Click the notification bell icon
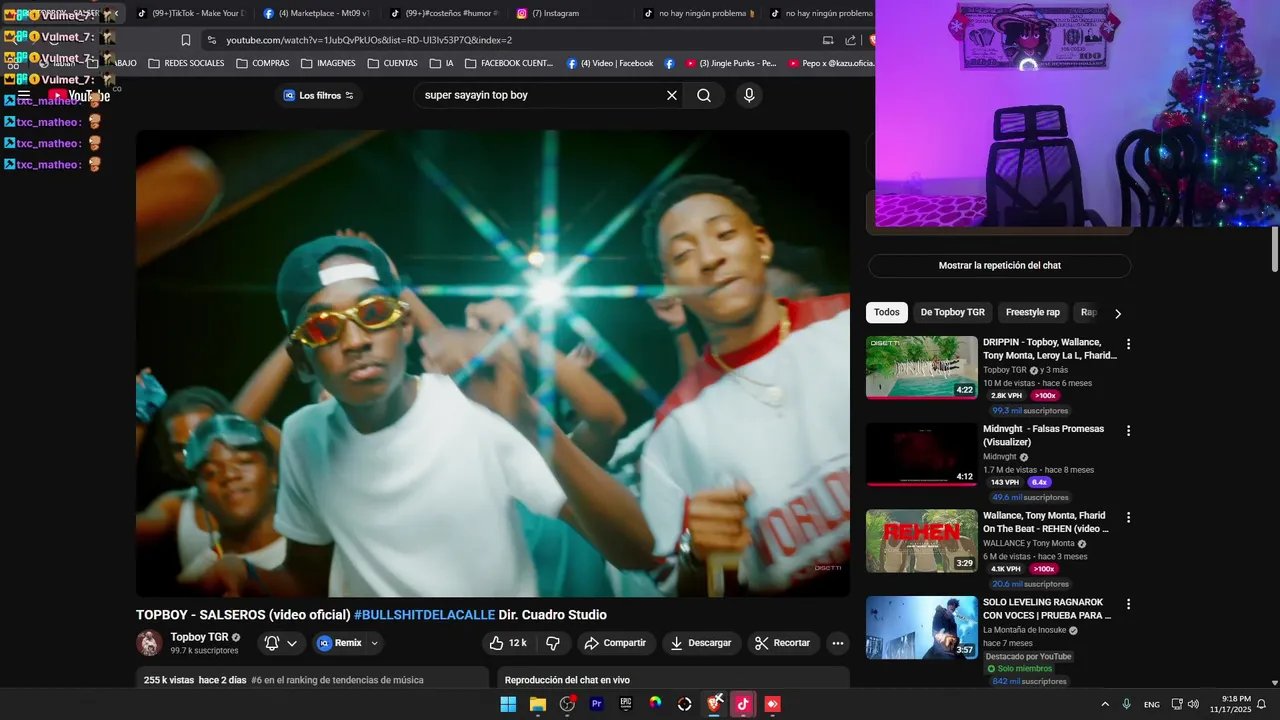This screenshot has width=1280, height=720. (271, 643)
